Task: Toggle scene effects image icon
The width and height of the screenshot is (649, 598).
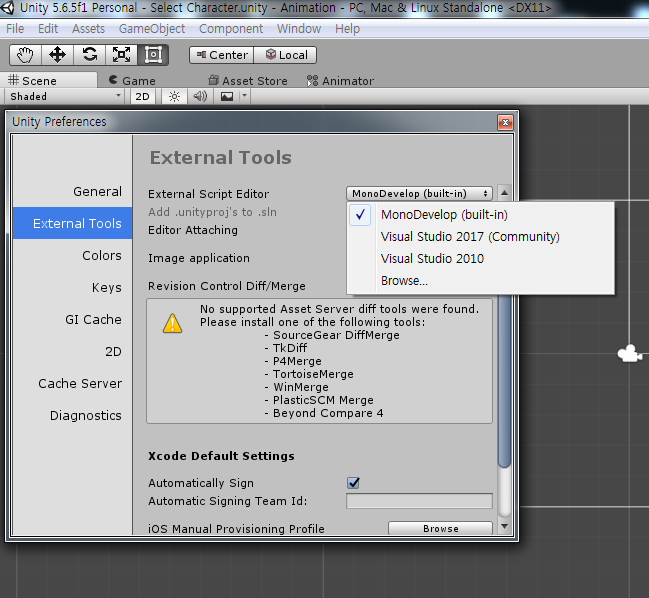Action: coord(227,96)
